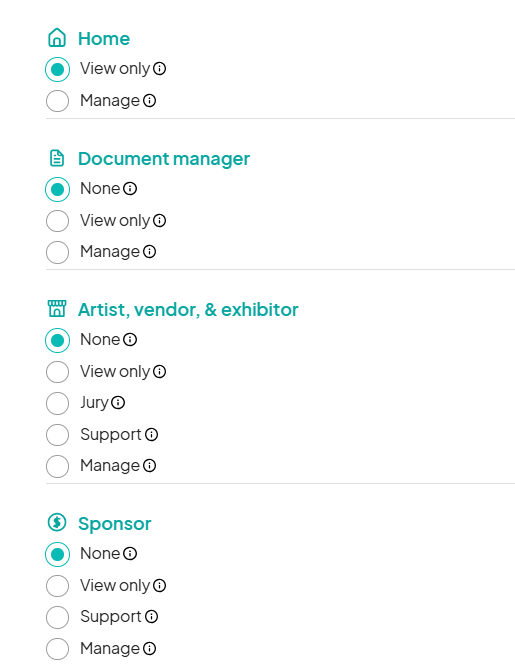Open info icon beside Jury option
The height and width of the screenshot is (664, 515).
[118, 402]
